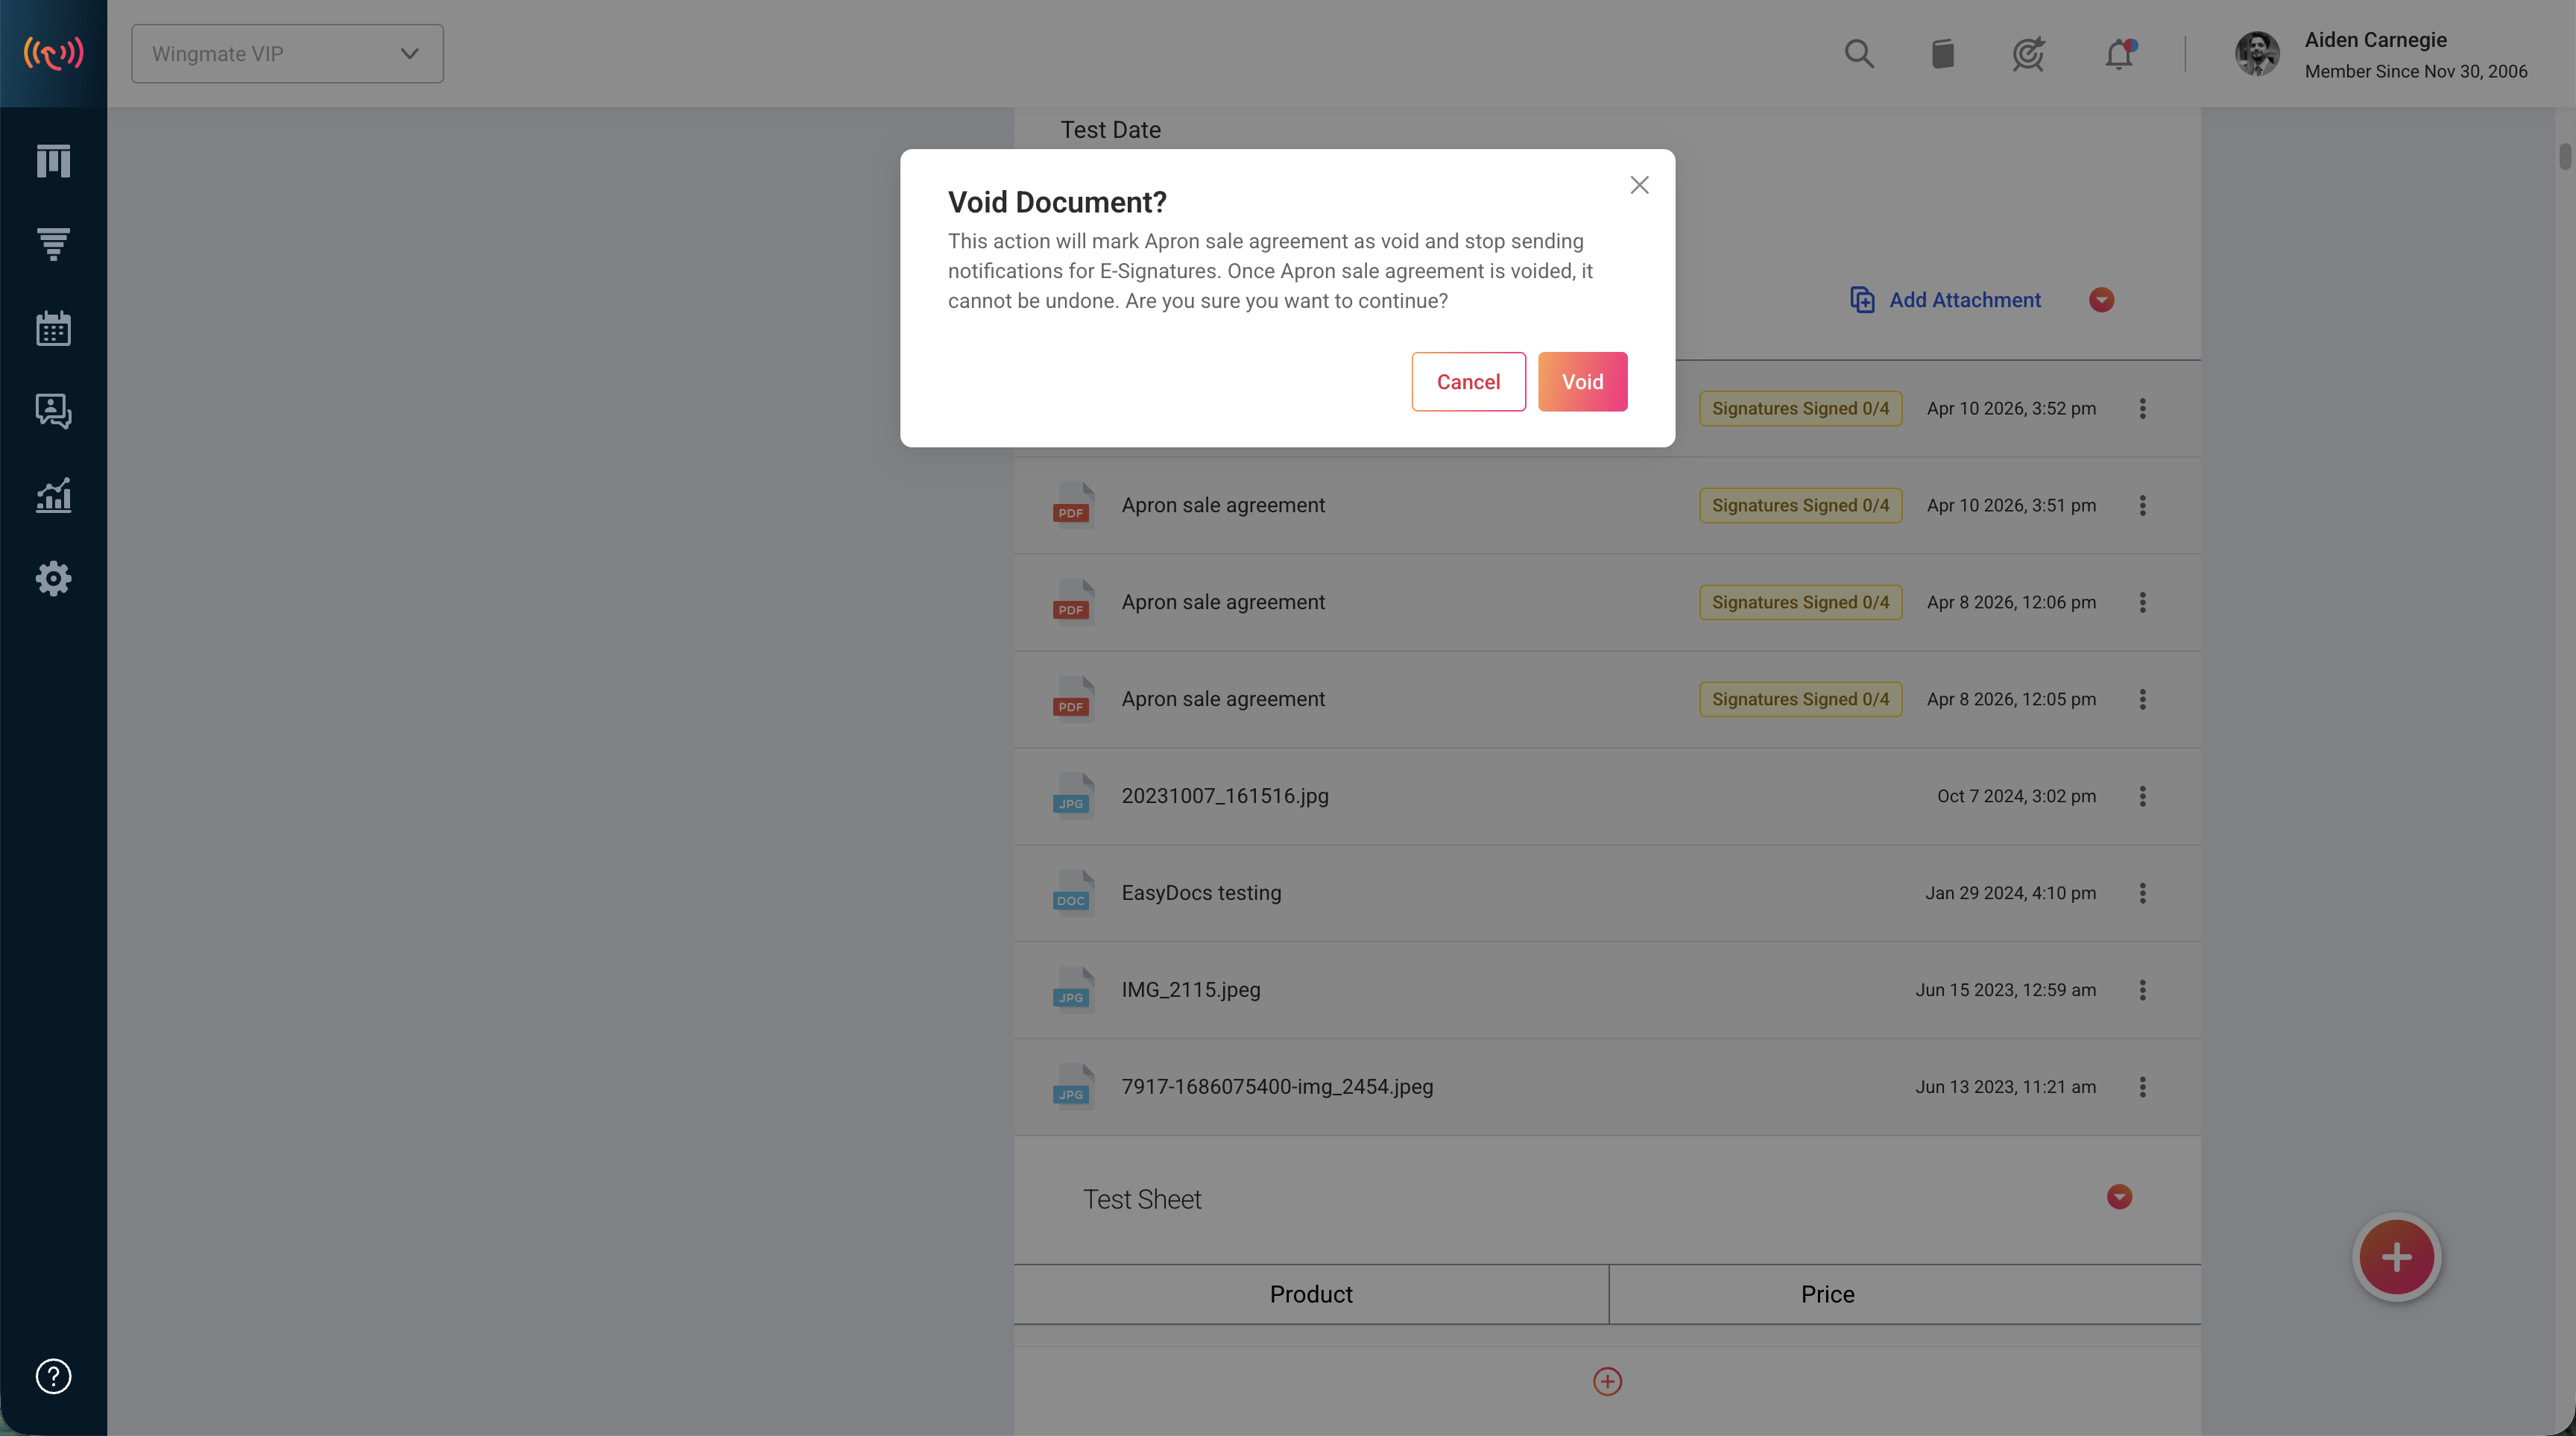This screenshot has height=1436, width=2576.
Task: Click Signatures Signed 0/4 badge on Apr 8 12:06 pm row
Action: point(1800,602)
